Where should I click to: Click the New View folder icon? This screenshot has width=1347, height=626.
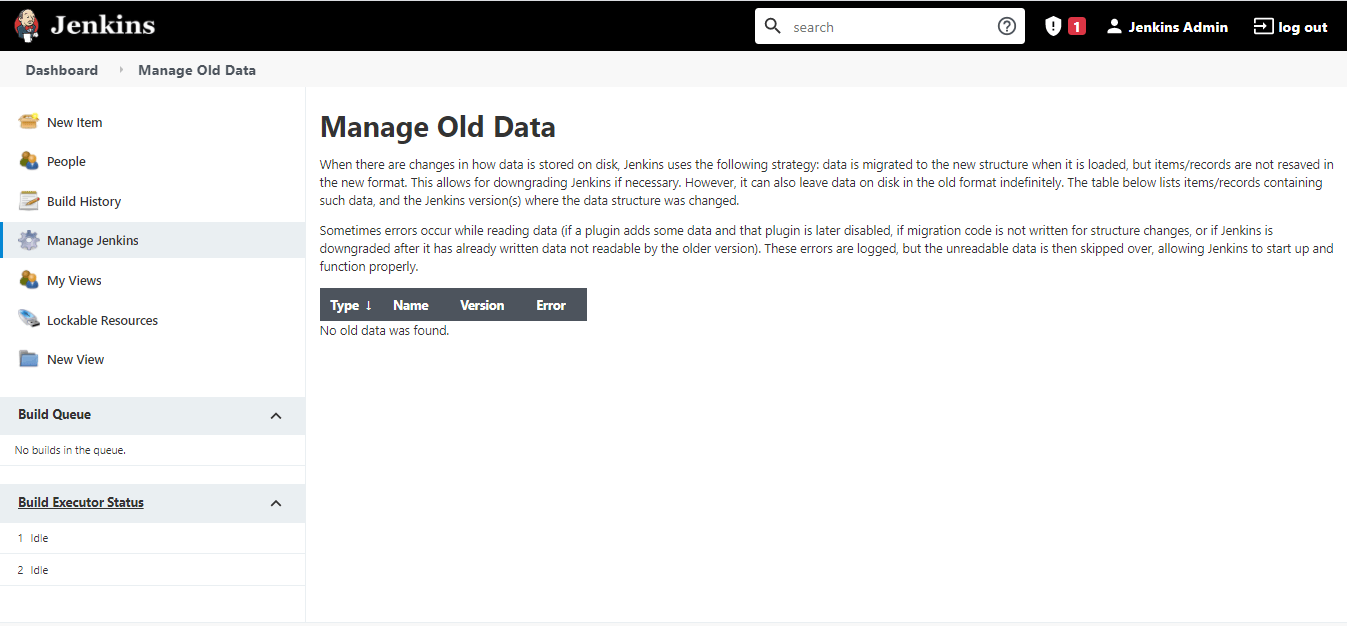point(29,359)
